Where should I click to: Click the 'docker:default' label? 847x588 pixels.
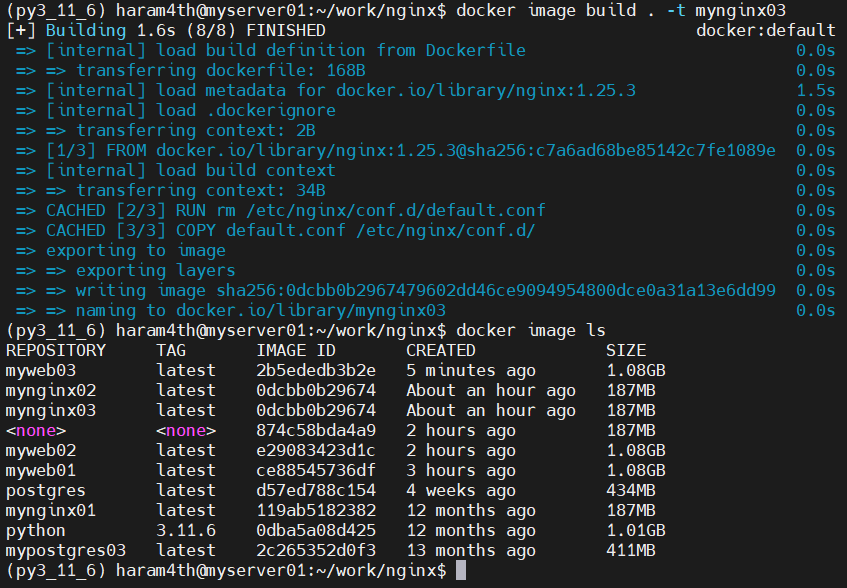click(765, 30)
